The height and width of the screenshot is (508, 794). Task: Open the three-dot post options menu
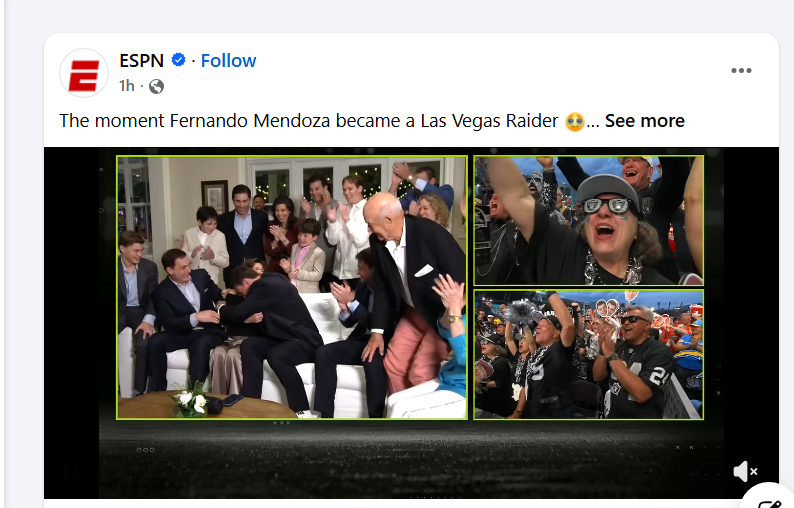pos(741,71)
